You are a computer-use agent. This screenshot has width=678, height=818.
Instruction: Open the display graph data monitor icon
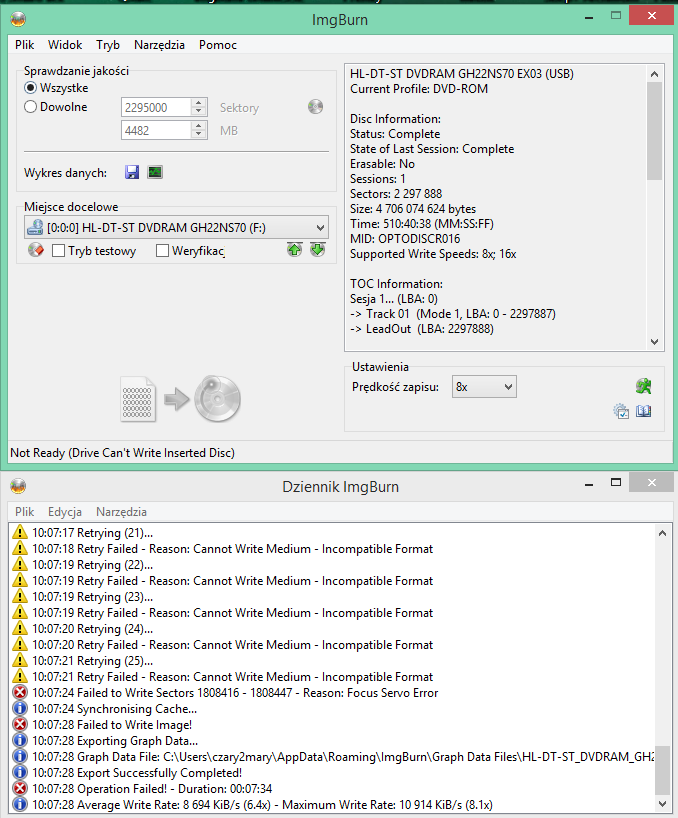(155, 172)
